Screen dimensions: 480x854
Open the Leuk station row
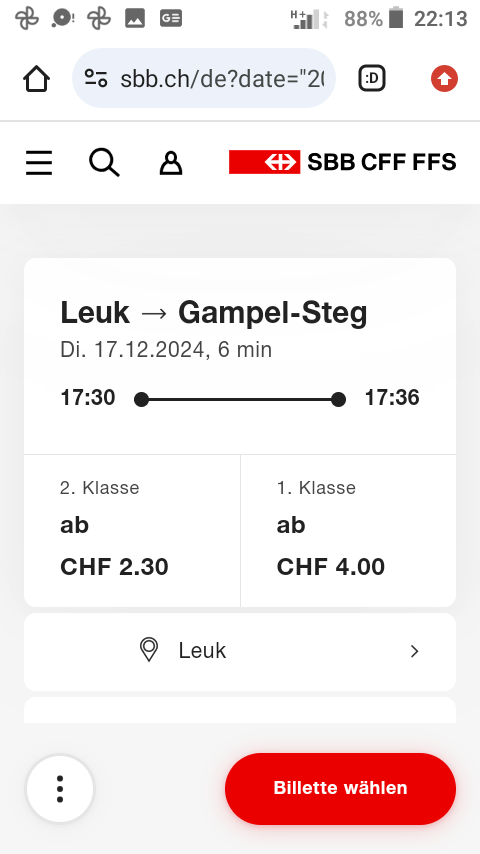240,651
